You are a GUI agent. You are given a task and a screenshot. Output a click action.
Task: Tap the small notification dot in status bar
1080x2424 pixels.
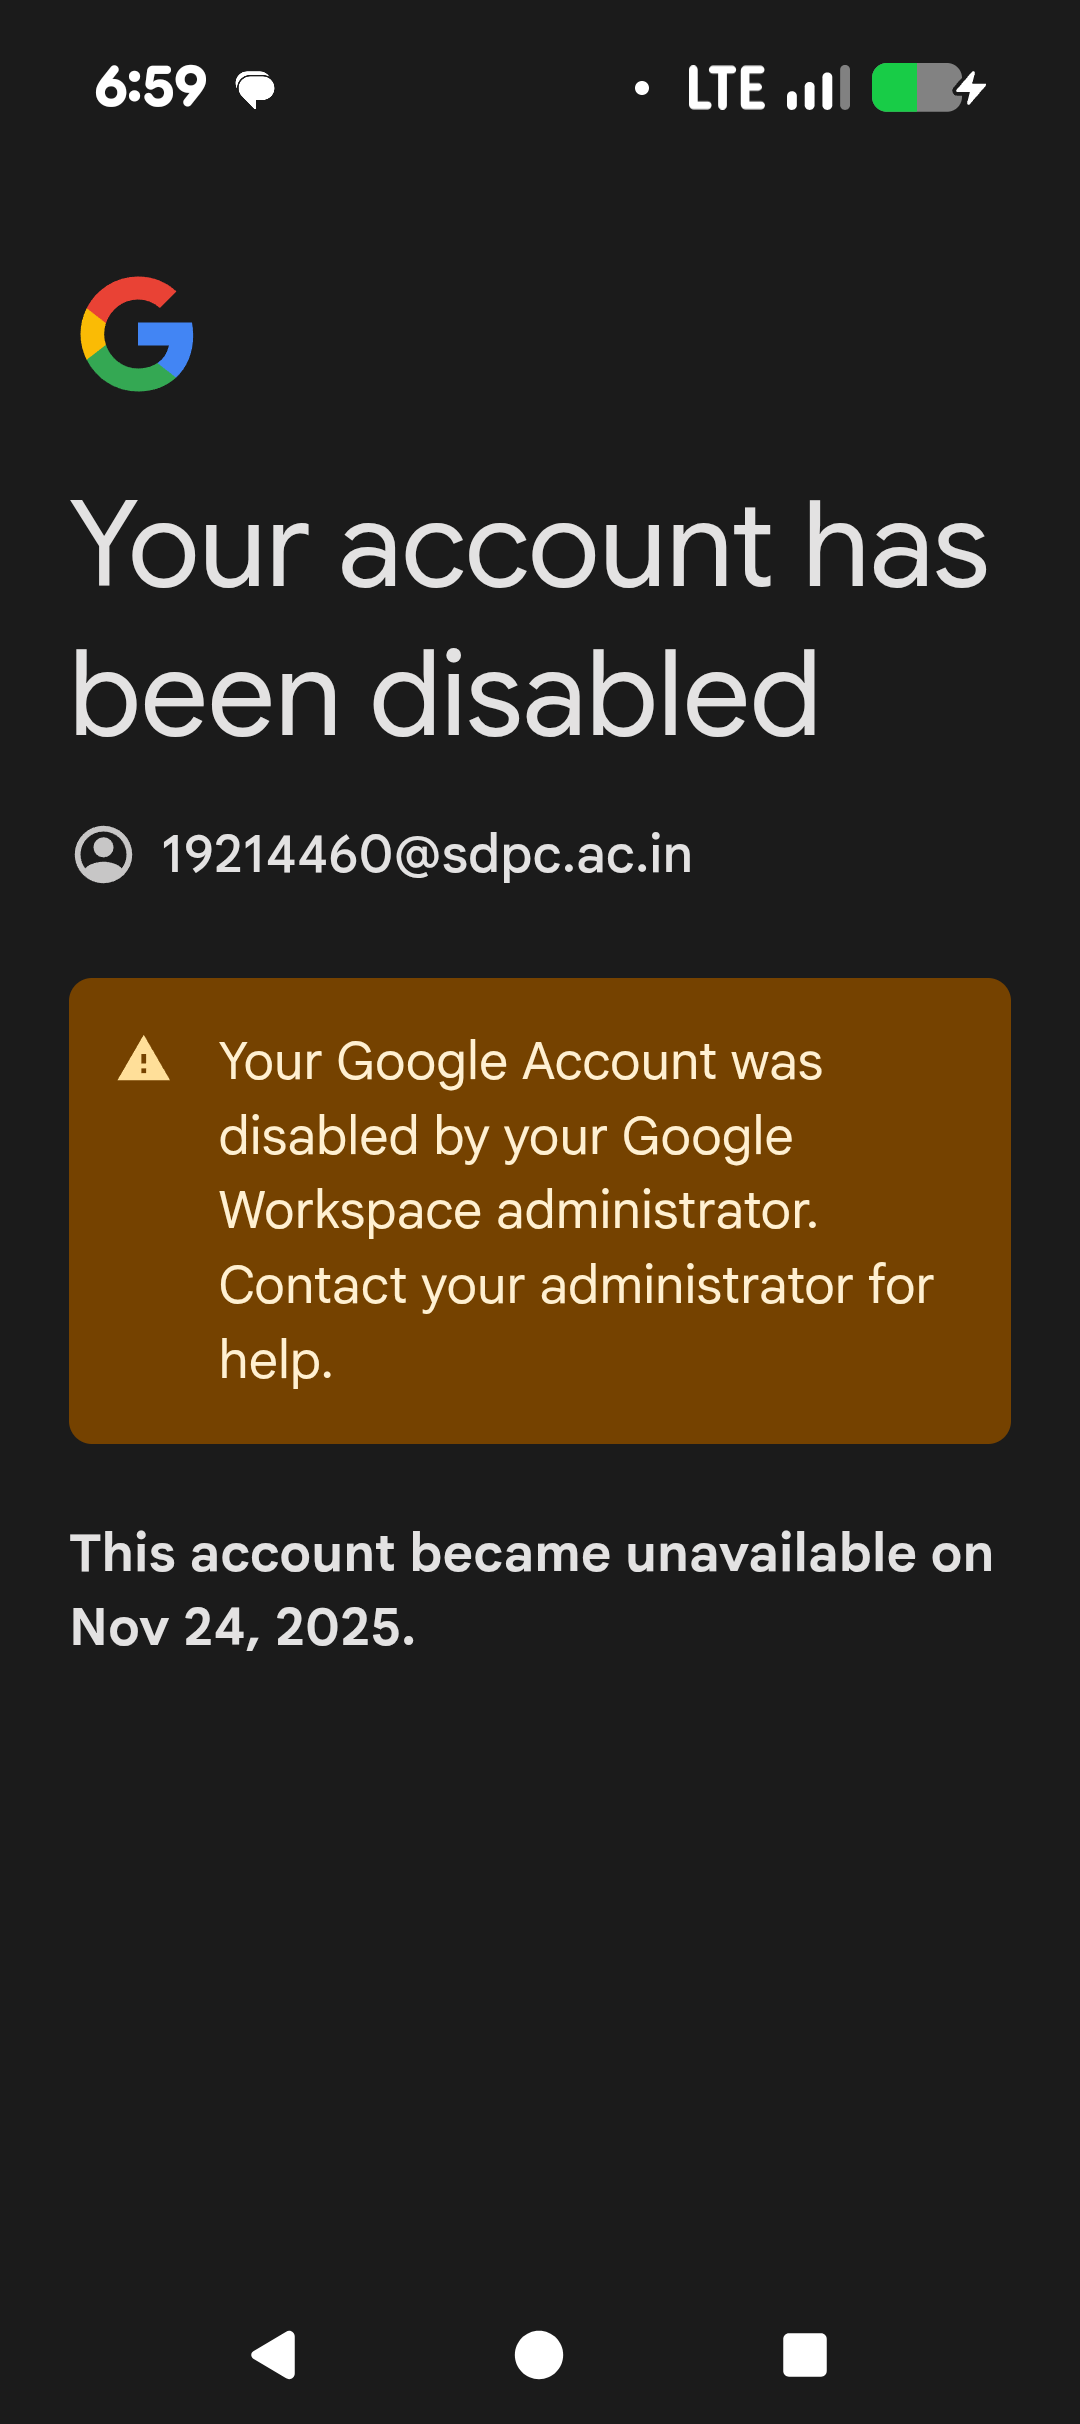coord(642,89)
